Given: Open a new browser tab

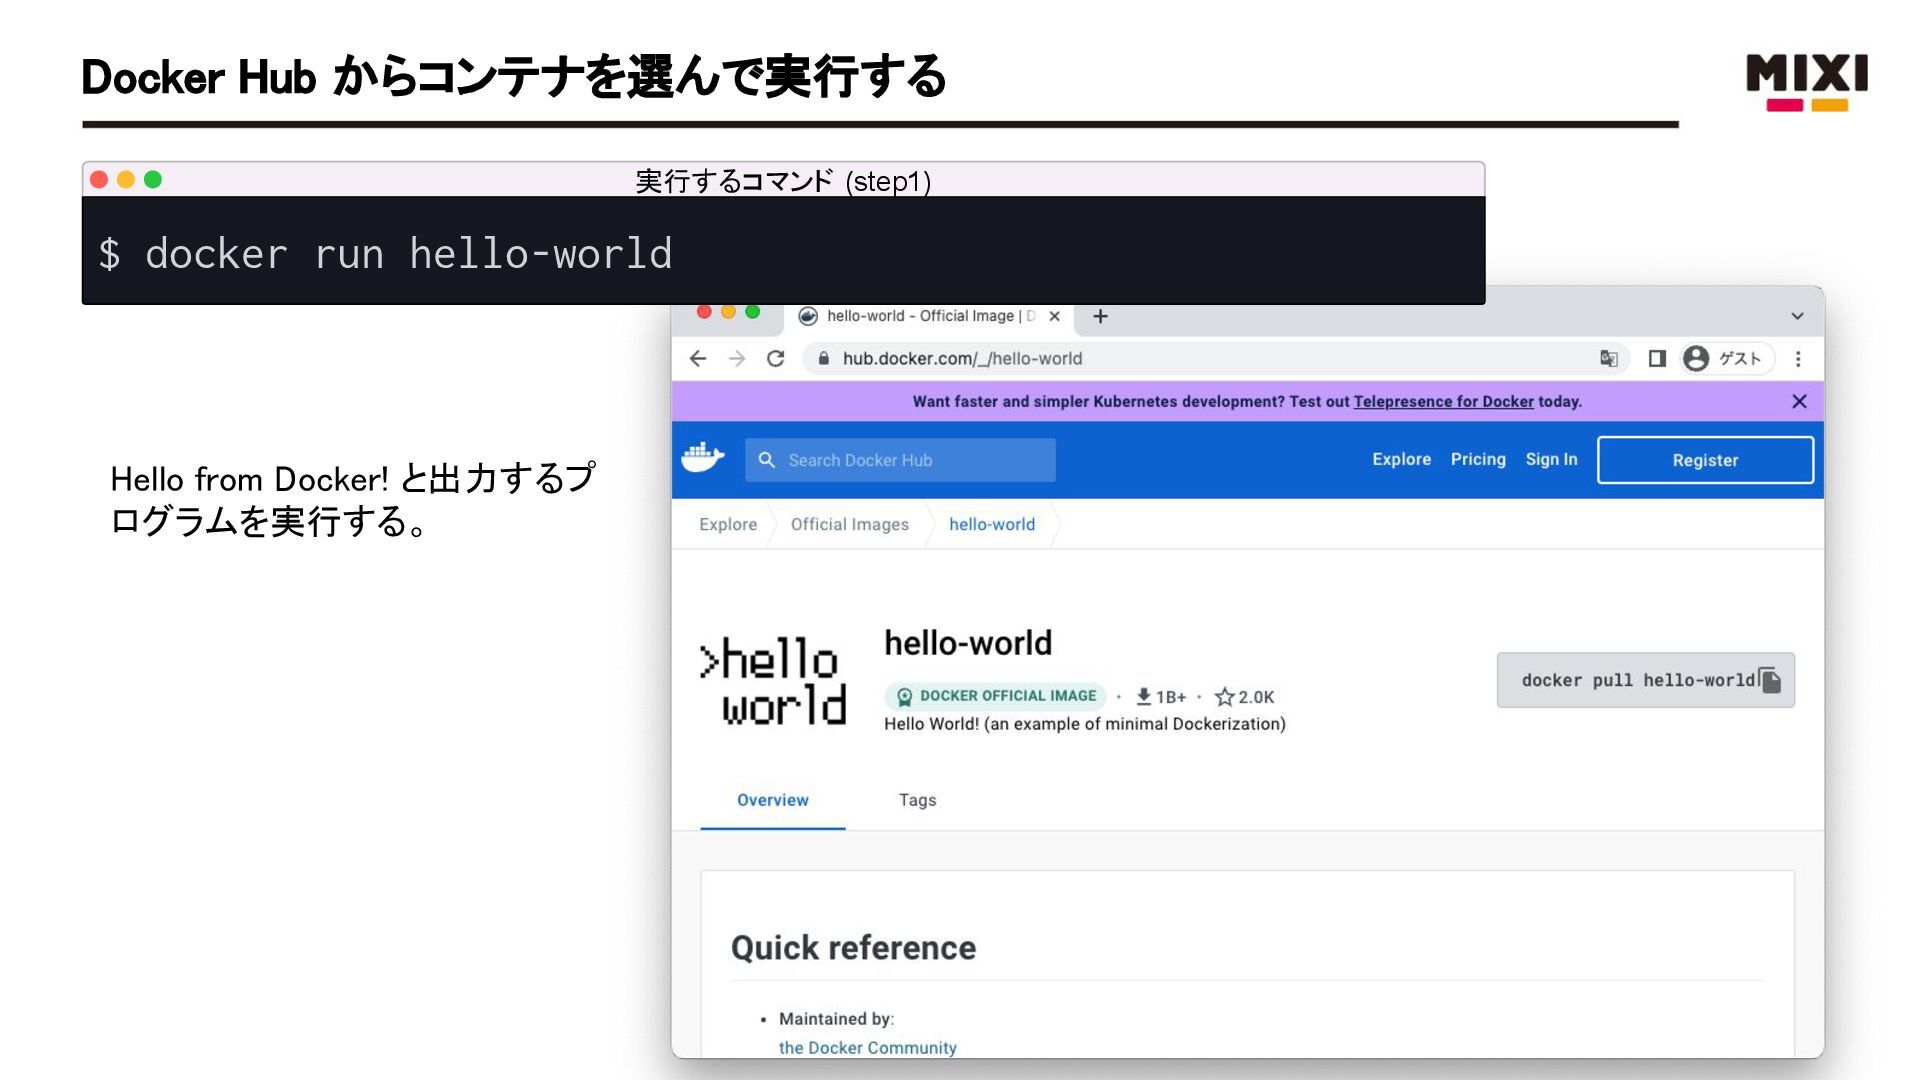Looking at the screenshot, I should click(x=1100, y=316).
